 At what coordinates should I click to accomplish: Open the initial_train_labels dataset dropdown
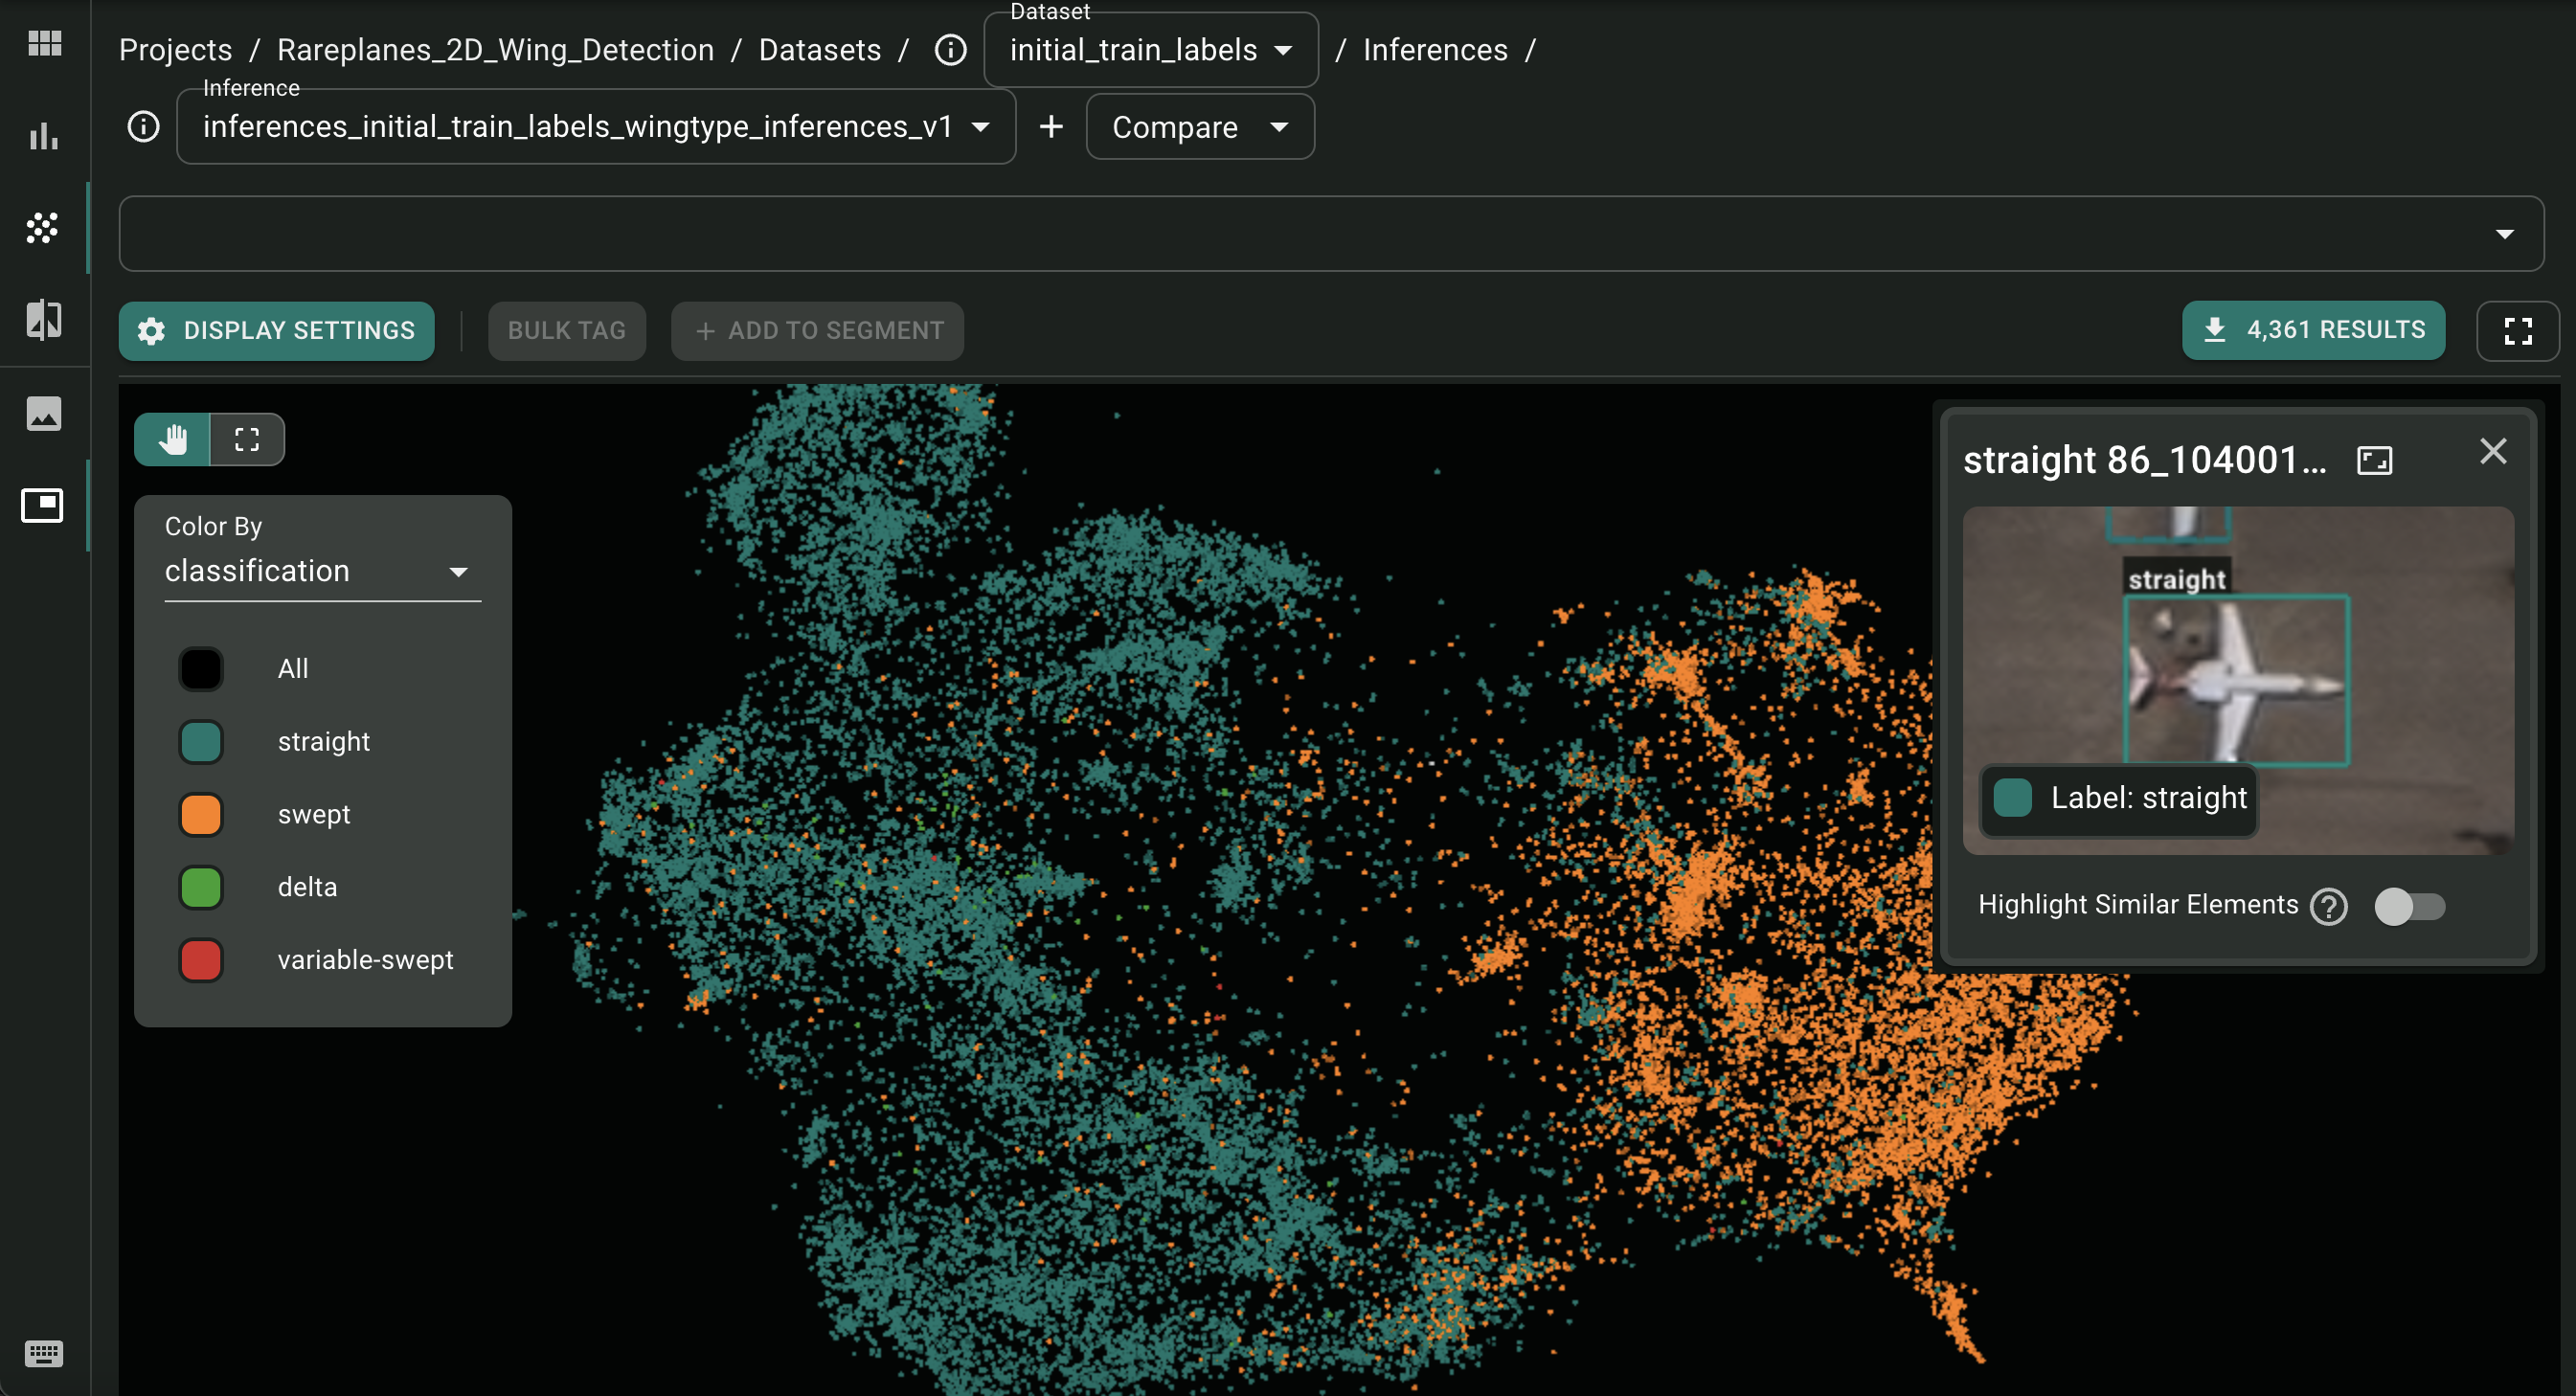tap(1150, 50)
